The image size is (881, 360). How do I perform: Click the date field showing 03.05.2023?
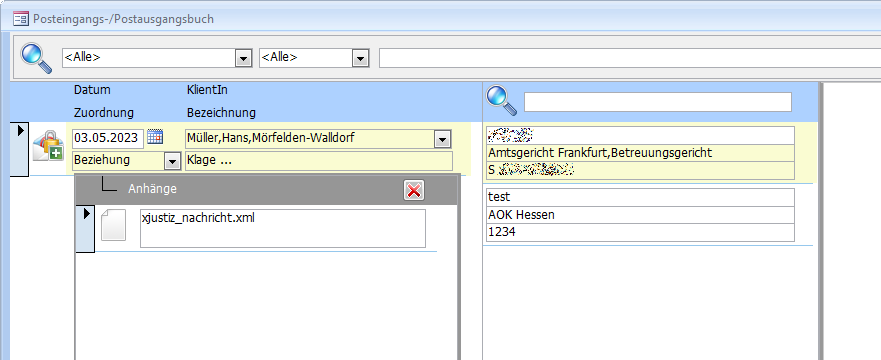[108, 138]
